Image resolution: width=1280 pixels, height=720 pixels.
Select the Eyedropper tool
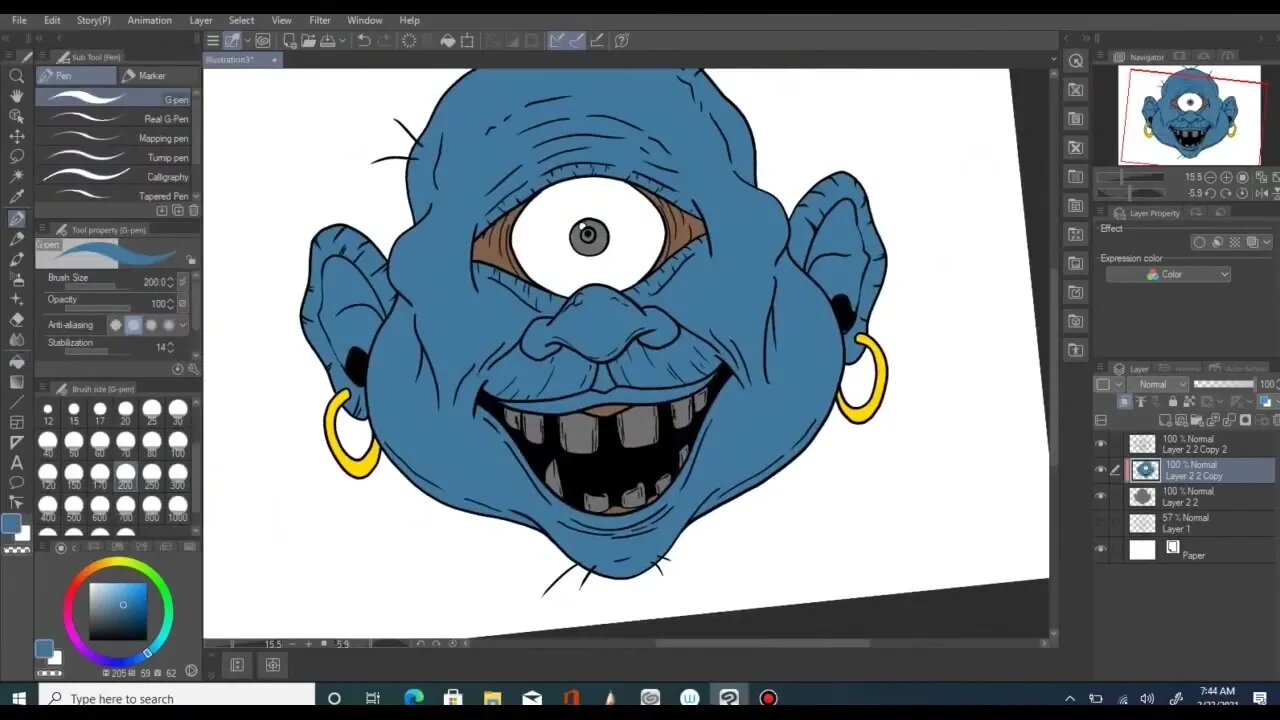[17, 197]
